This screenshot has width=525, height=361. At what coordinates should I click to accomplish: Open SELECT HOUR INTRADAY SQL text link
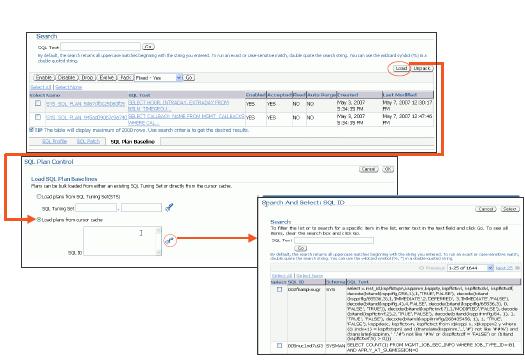178,105
